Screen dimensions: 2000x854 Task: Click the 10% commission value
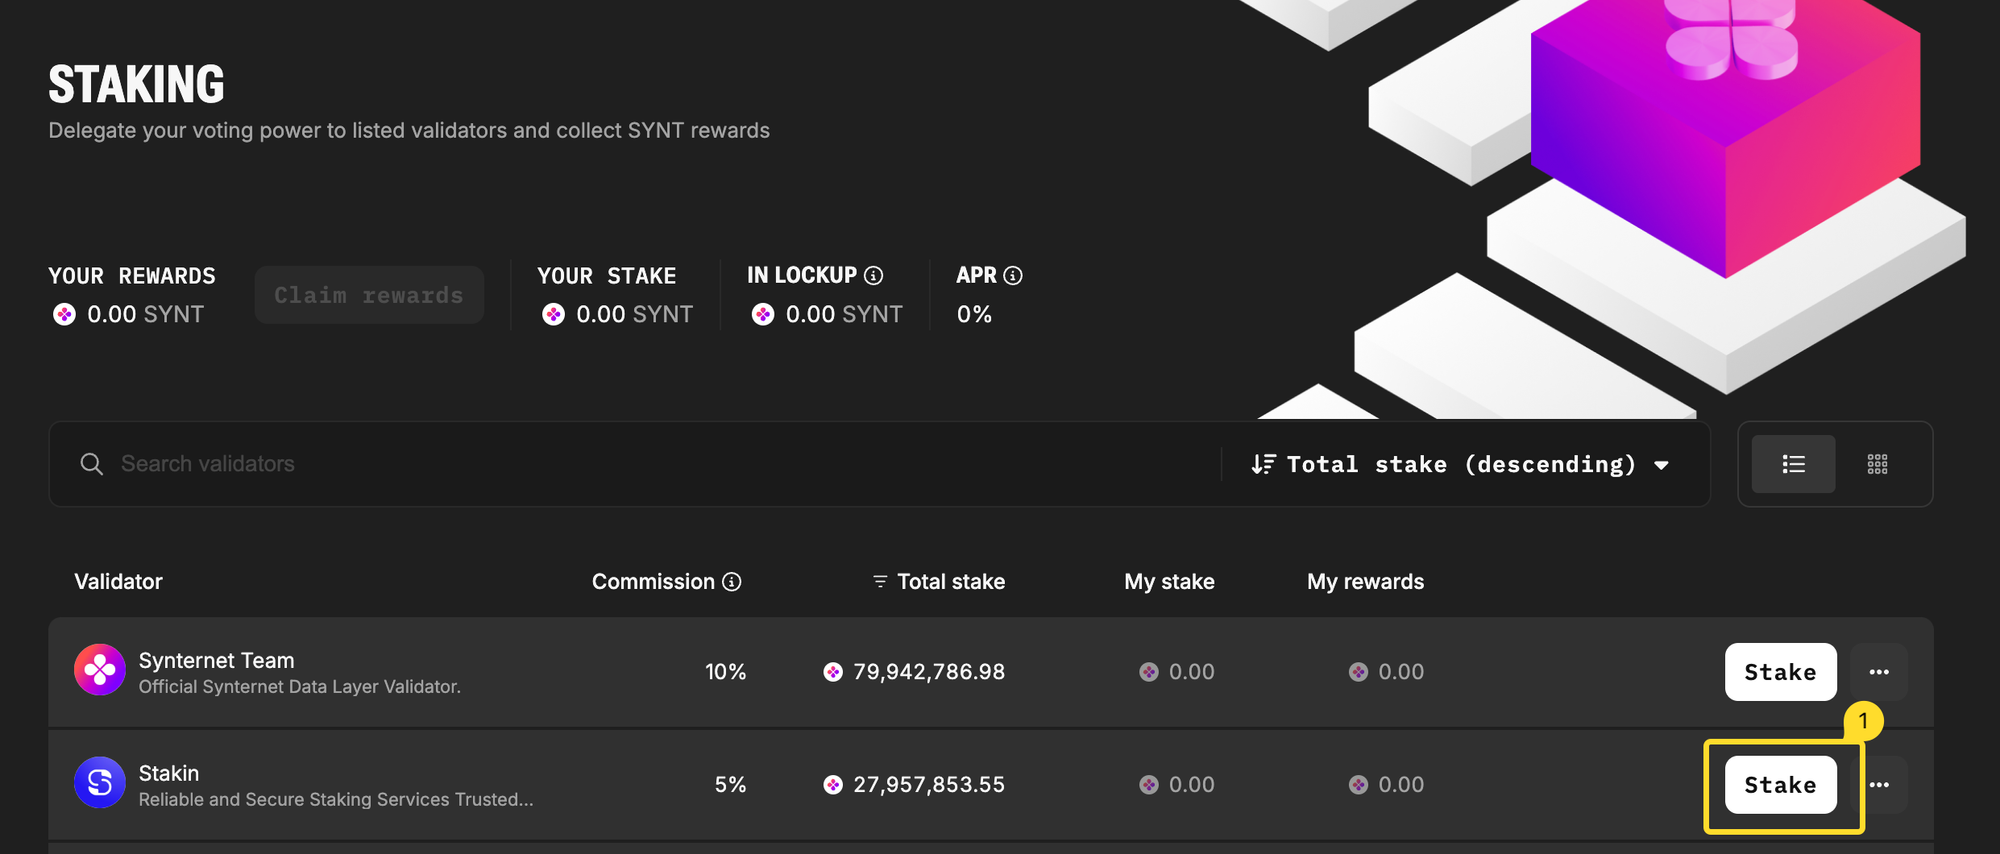726,672
